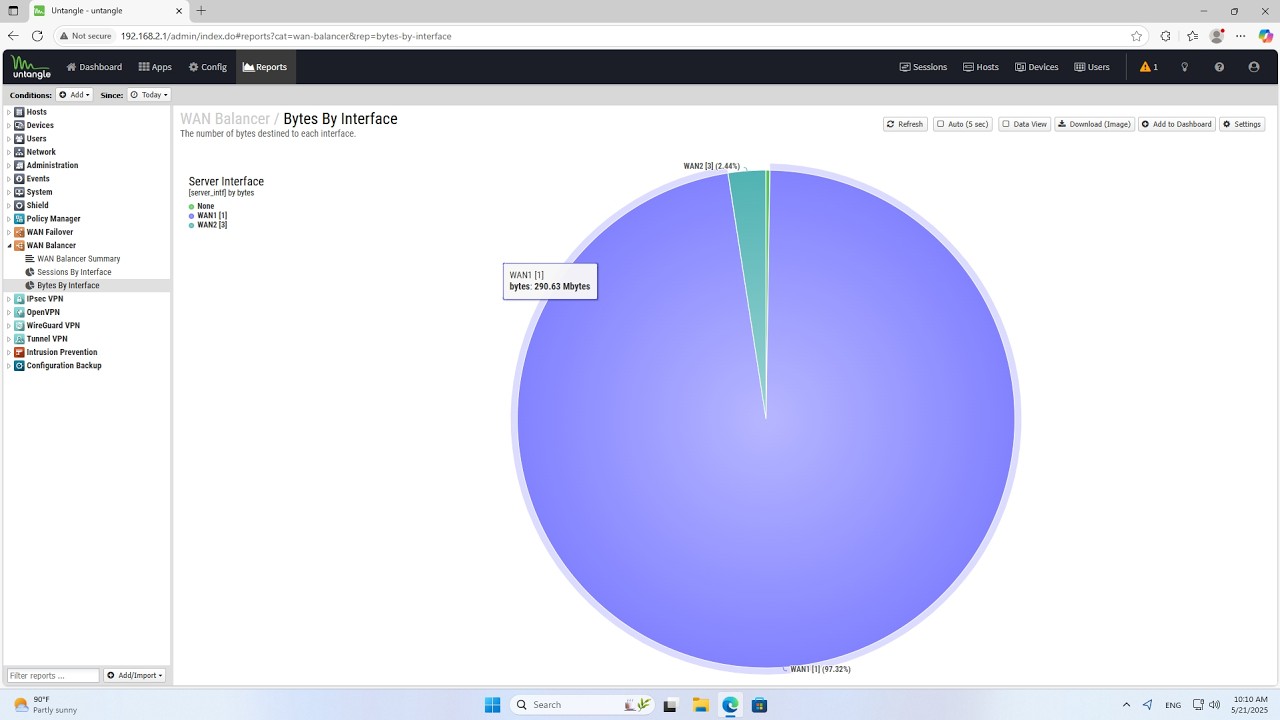Image resolution: width=1280 pixels, height=720 pixels.
Task: Collapse the WAN Balancer tree node
Action: pos(9,245)
